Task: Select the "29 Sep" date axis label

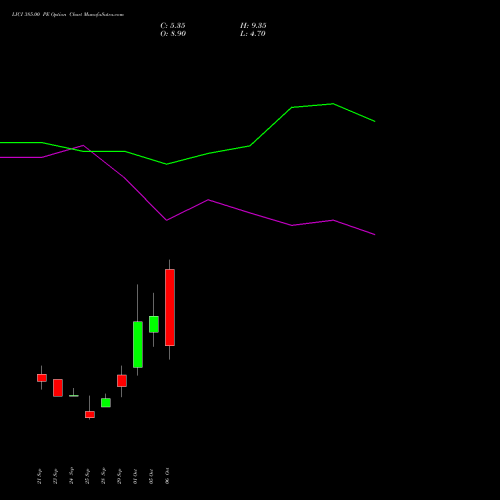Action: pos(119,476)
